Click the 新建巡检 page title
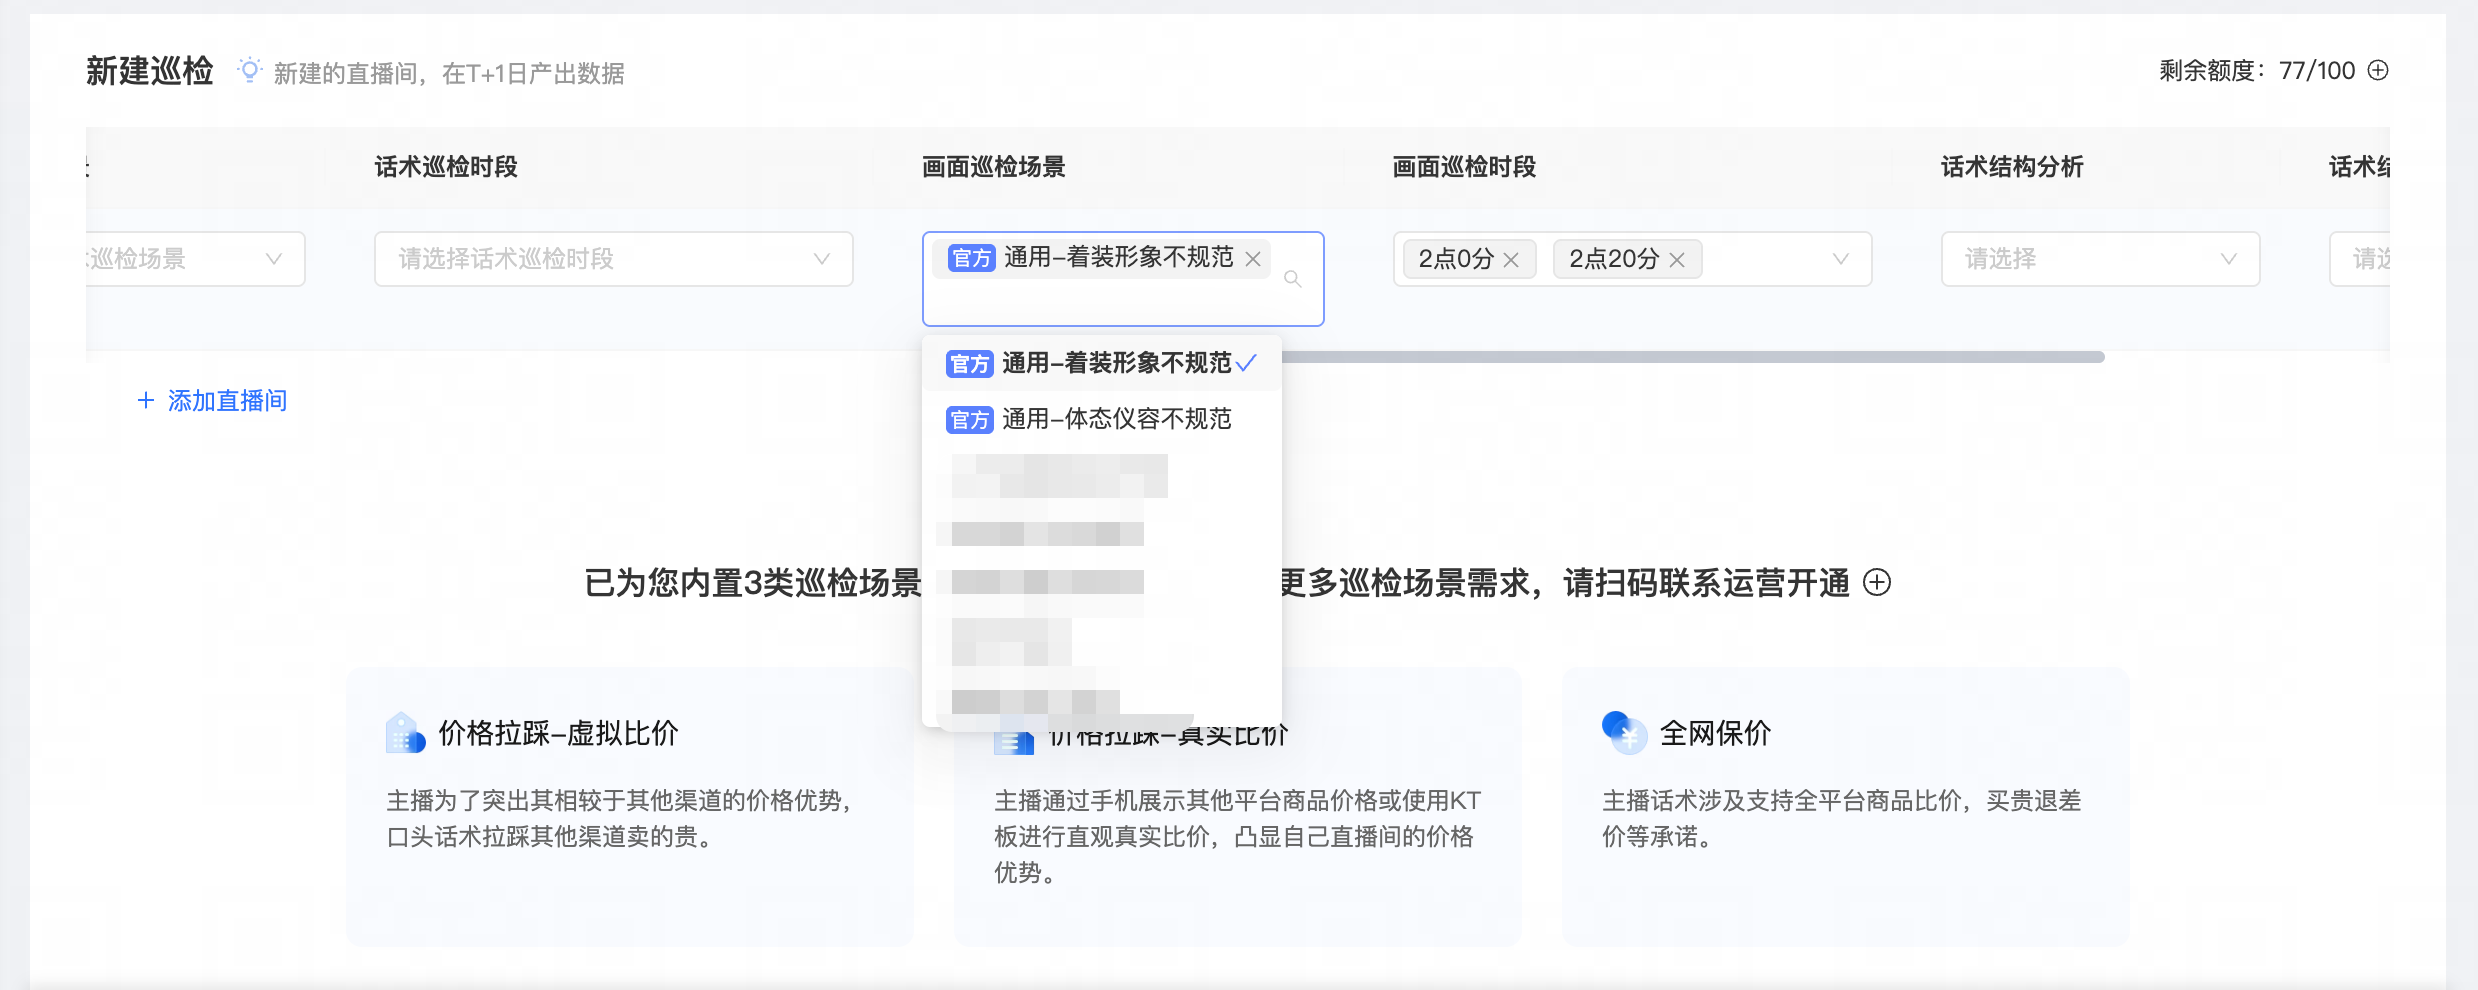2478x990 pixels. (150, 71)
